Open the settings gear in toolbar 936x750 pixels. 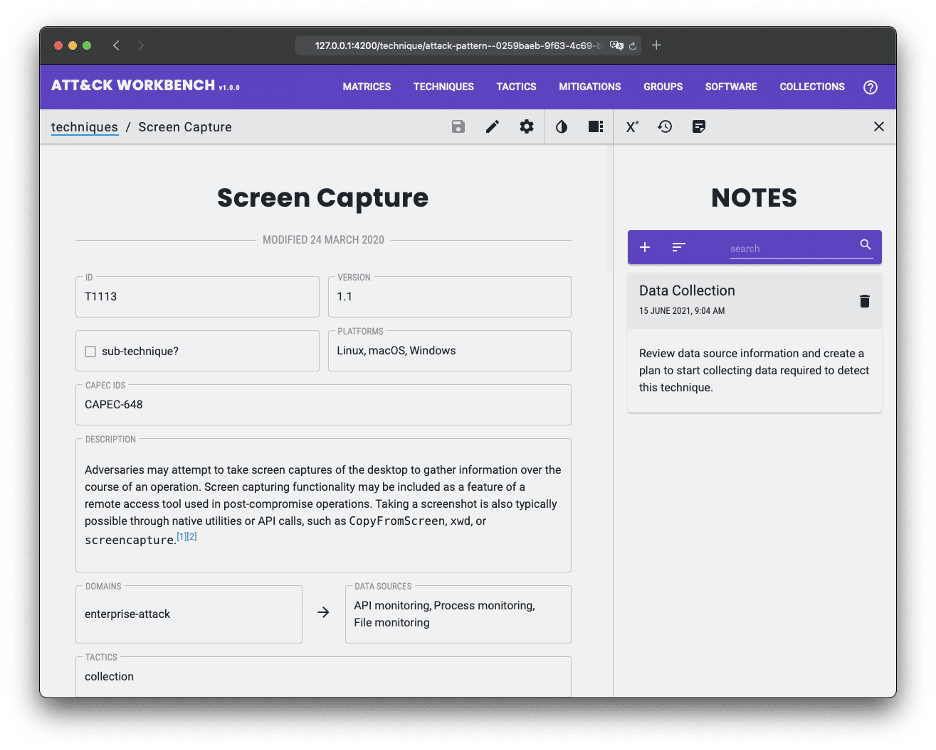pyautogui.click(x=526, y=127)
